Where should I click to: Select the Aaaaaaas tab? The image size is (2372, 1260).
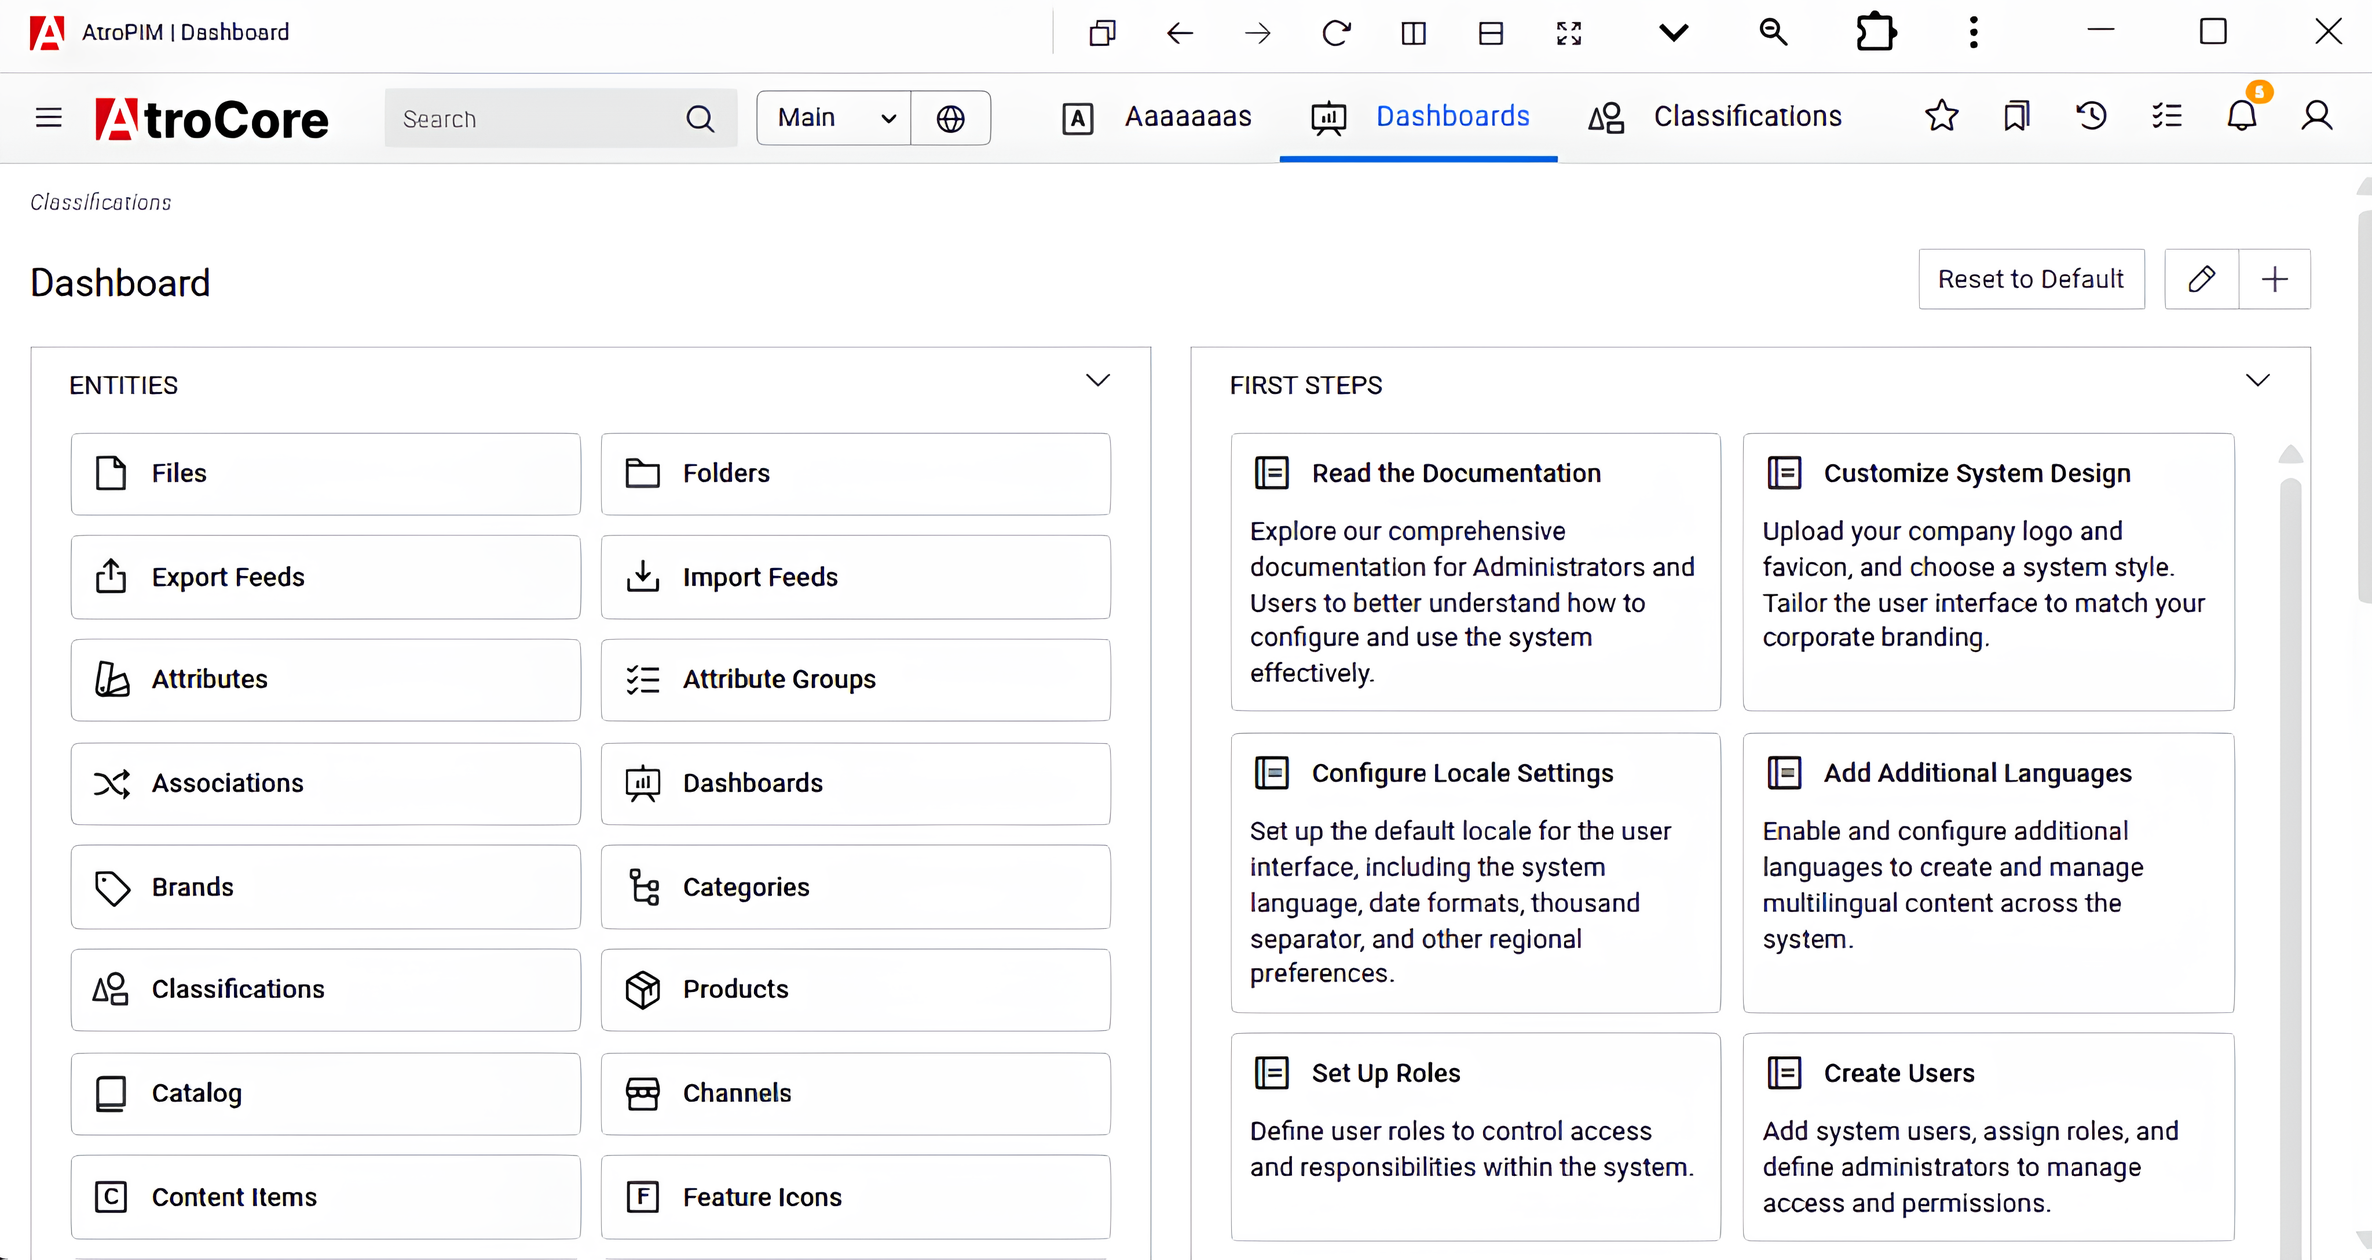click(x=1188, y=116)
